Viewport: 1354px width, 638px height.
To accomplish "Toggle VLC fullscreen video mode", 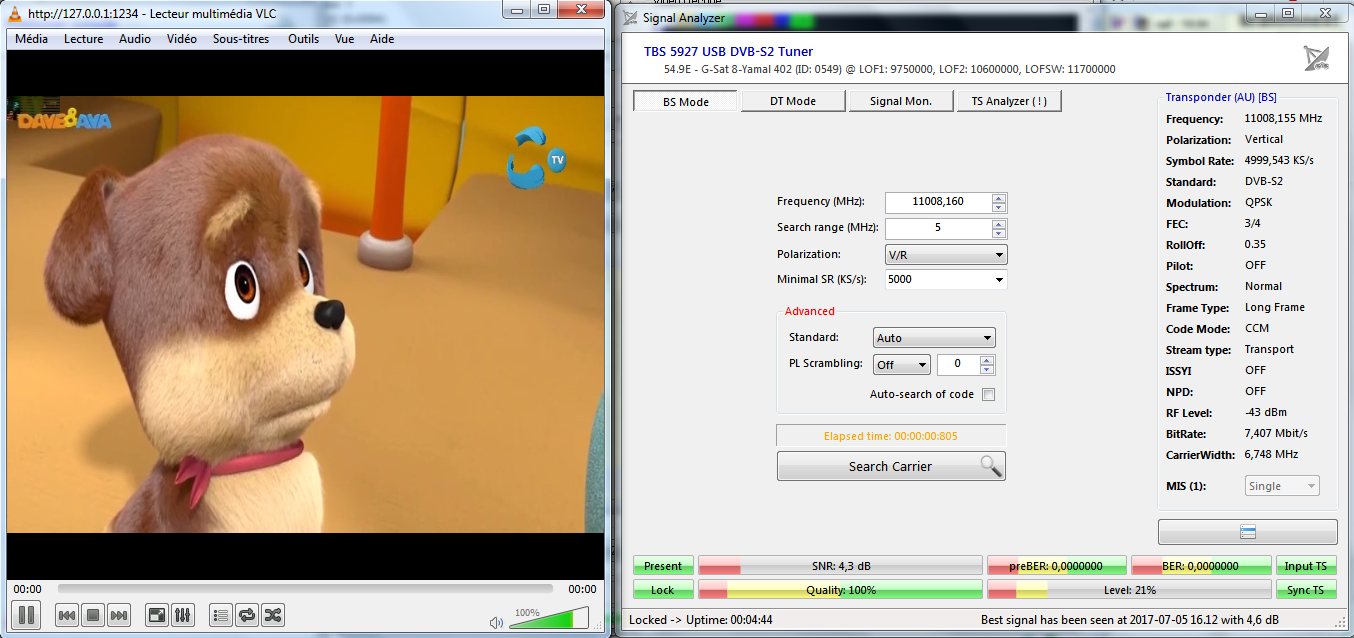I will click(x=157, y=615).
